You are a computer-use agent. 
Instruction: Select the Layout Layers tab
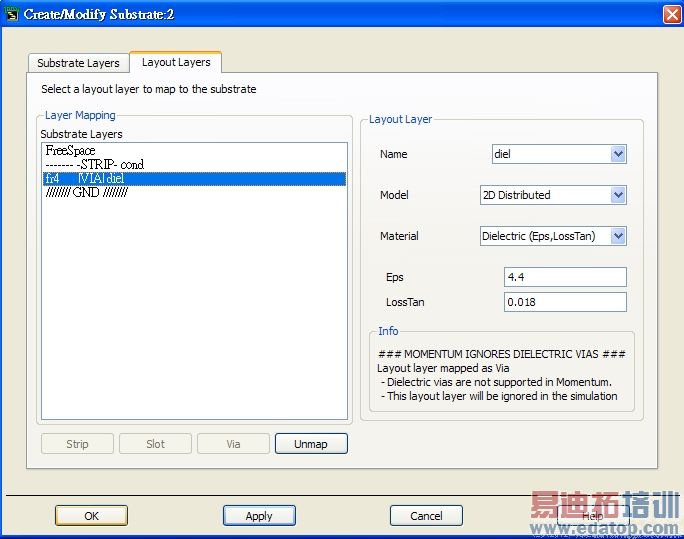click(x=176, y=62)
